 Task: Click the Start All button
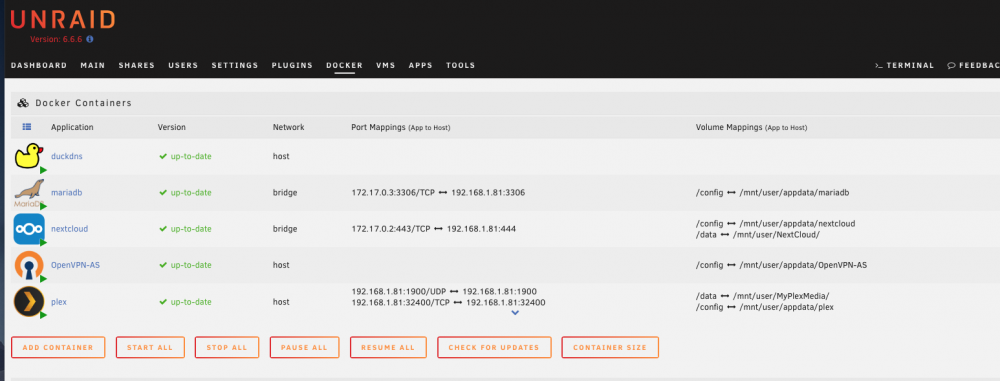150,347
